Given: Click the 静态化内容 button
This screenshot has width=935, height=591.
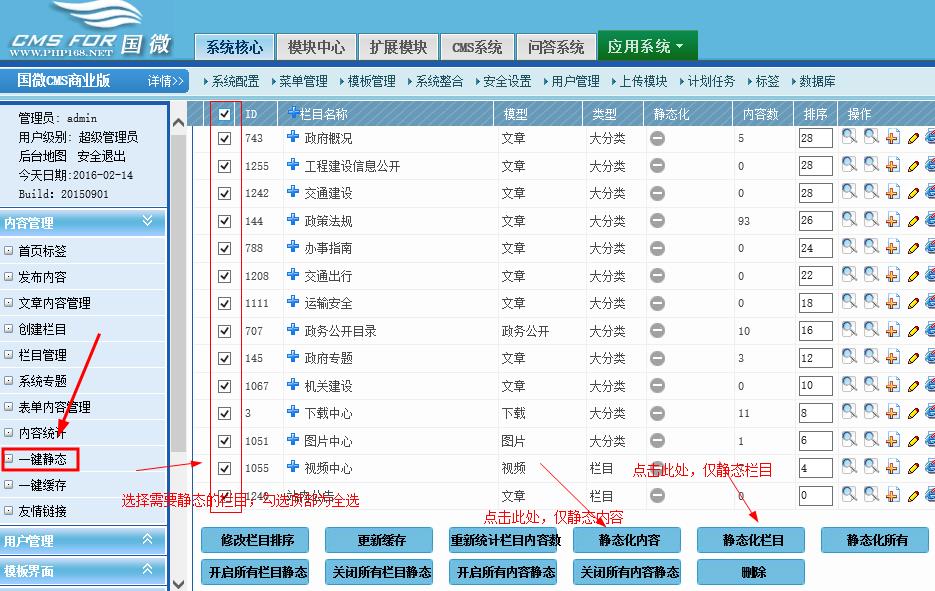Looking at the screenshot, I should click(x=628, y=540).
